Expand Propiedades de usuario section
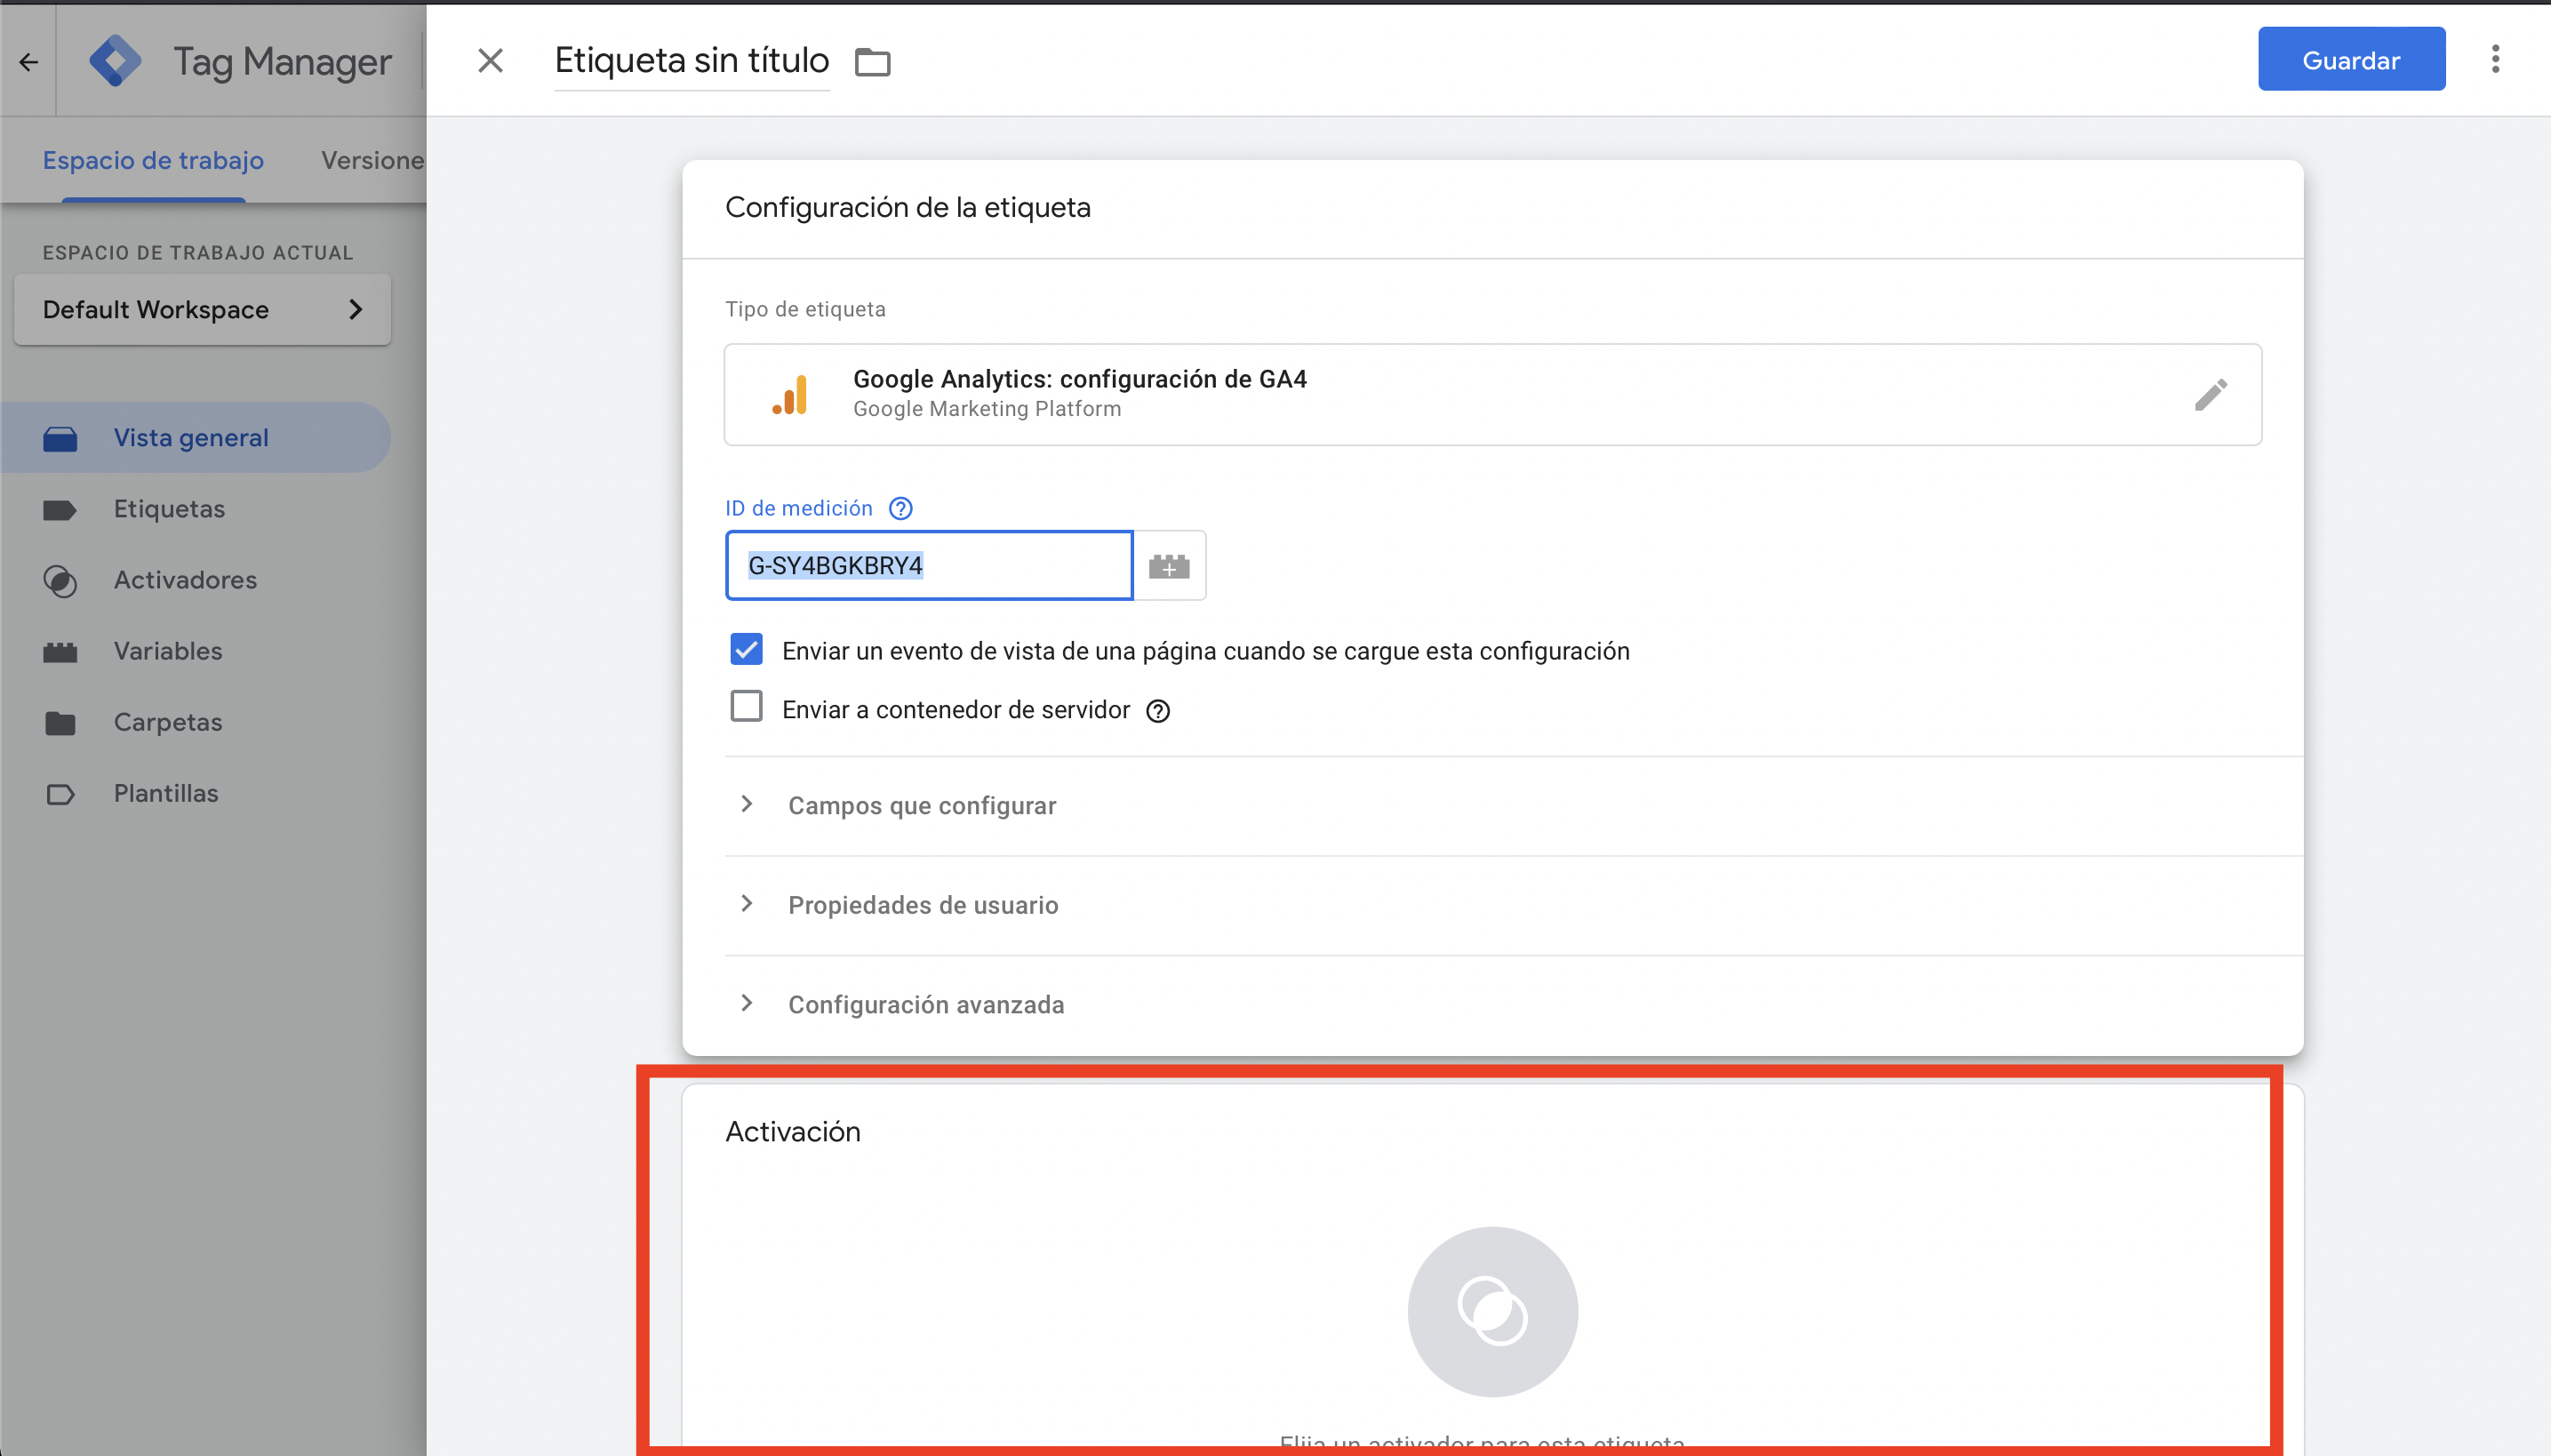Image resolution: width=2551 pixels, height=1456 pixels. (x=922, y=904)
